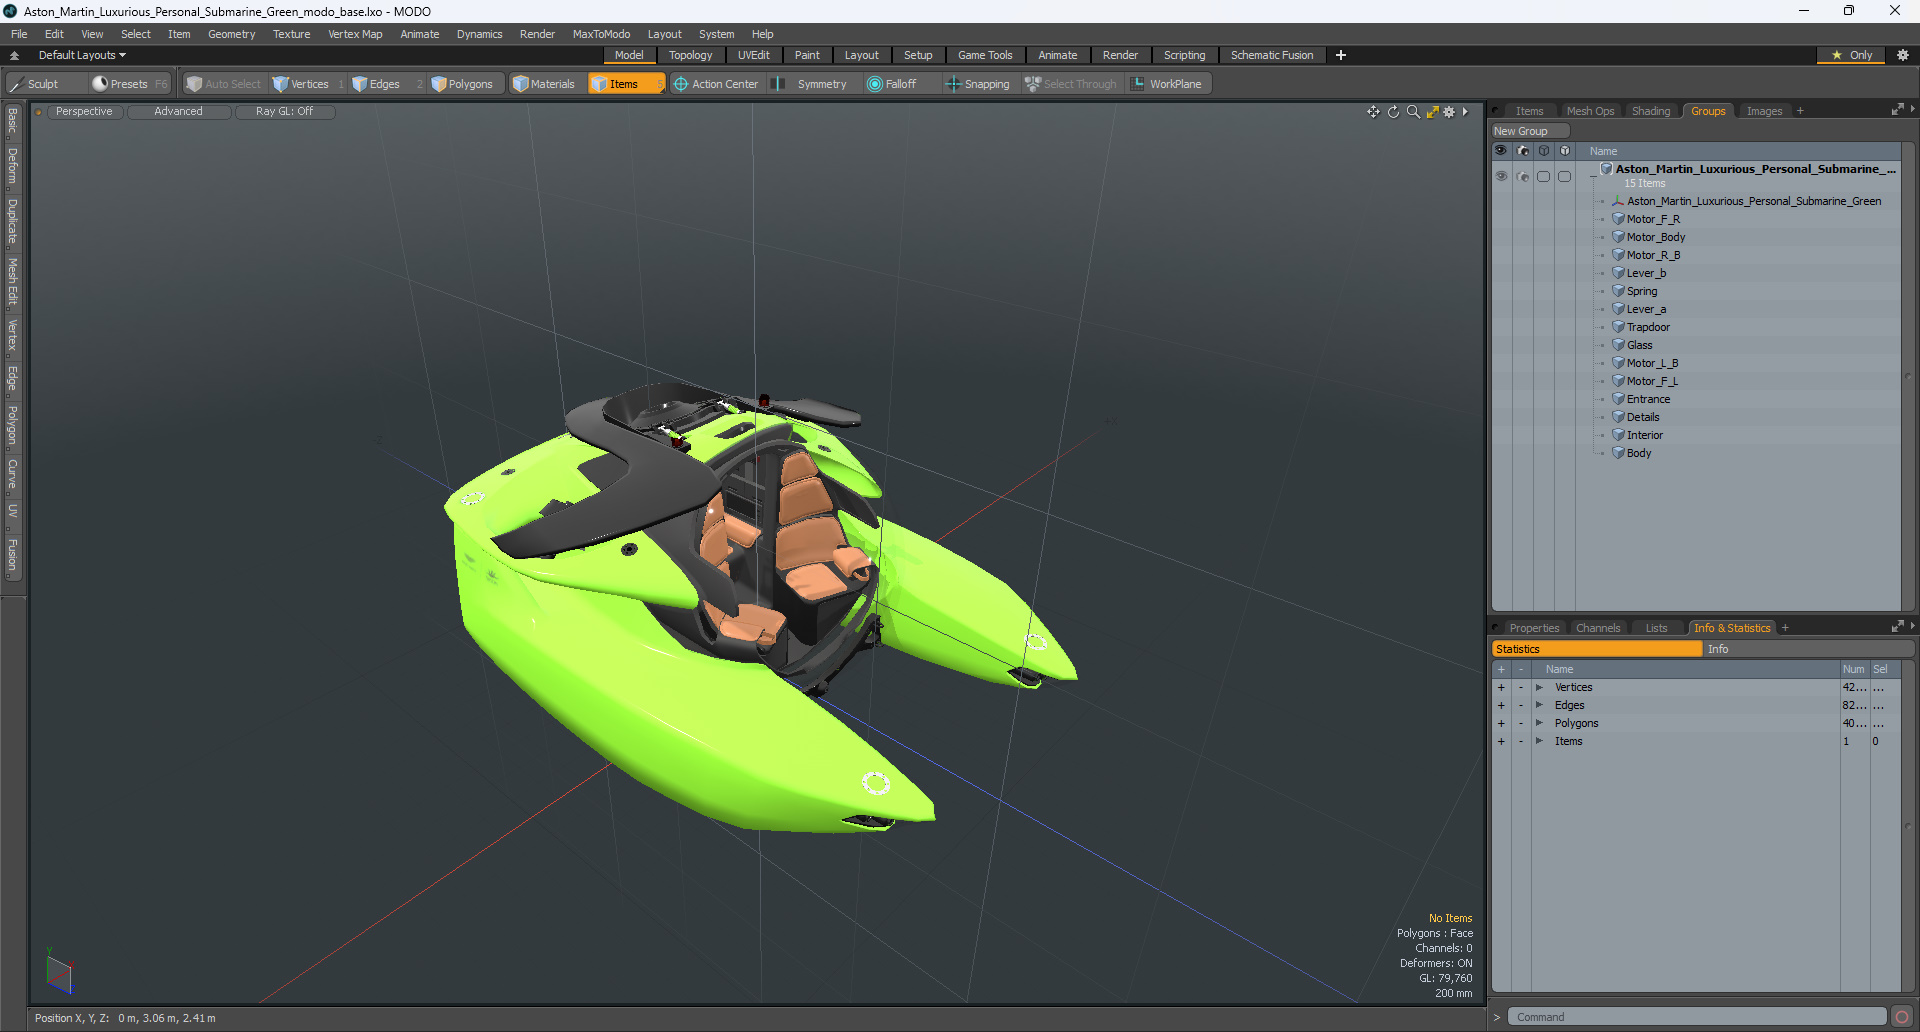Open the layout settings gear at top right
The image size is (1920, 1032).
[1902, 55]
